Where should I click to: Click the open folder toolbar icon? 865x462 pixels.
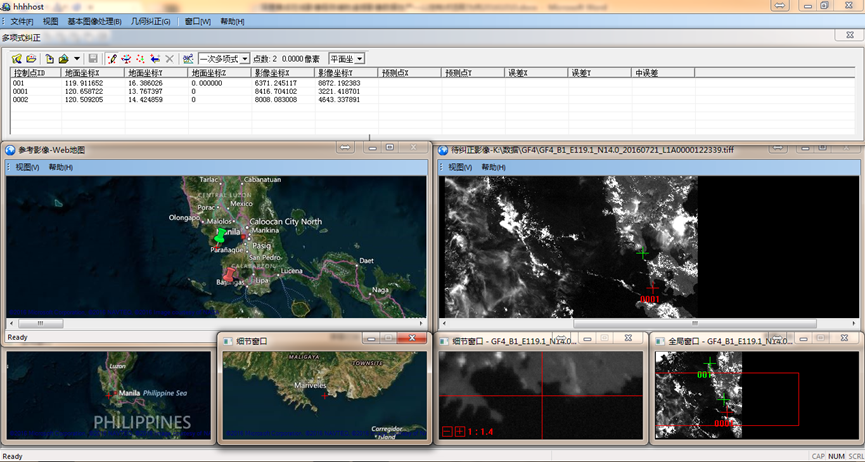32,59
